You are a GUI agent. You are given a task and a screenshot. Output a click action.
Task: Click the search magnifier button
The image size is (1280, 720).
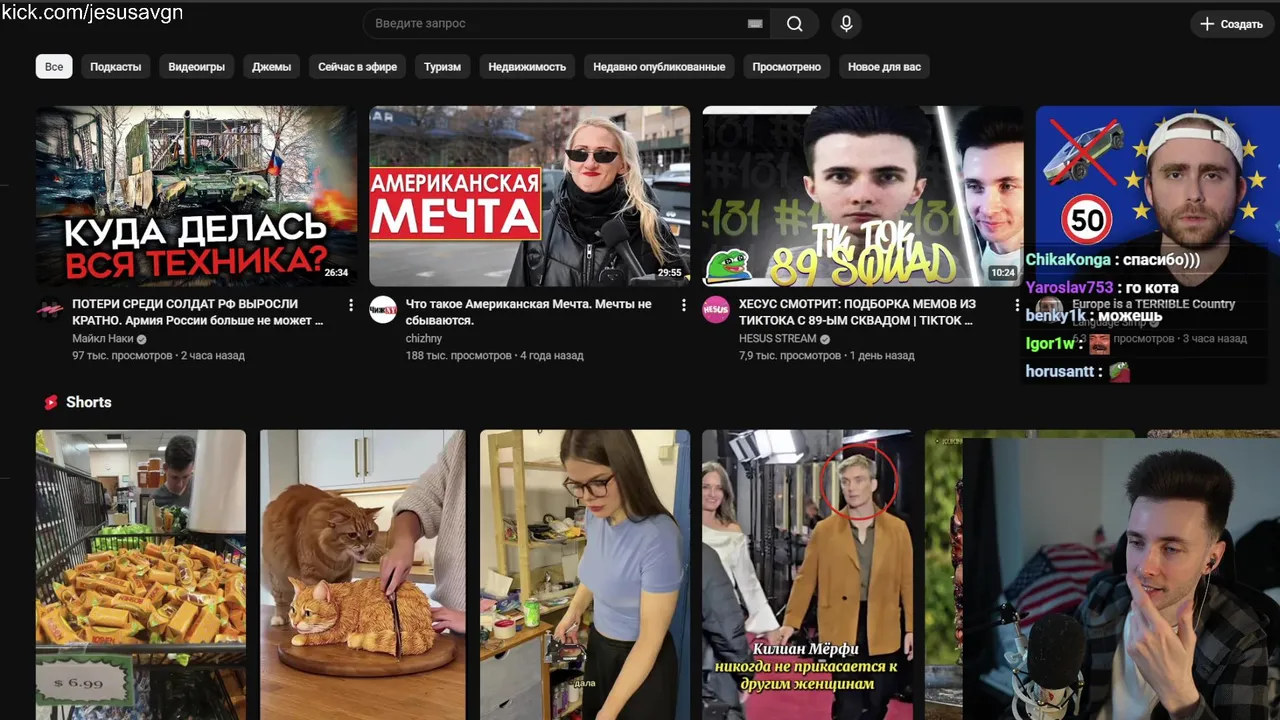pyautogui.click(x=794, y=24)
